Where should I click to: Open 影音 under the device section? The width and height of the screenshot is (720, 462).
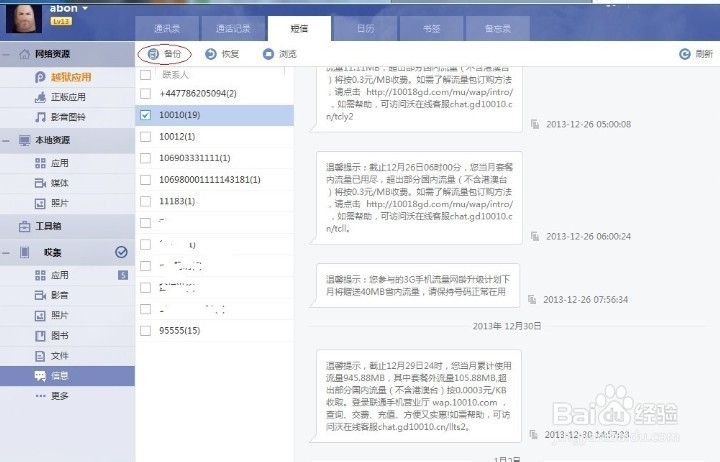tap(67, 295)
